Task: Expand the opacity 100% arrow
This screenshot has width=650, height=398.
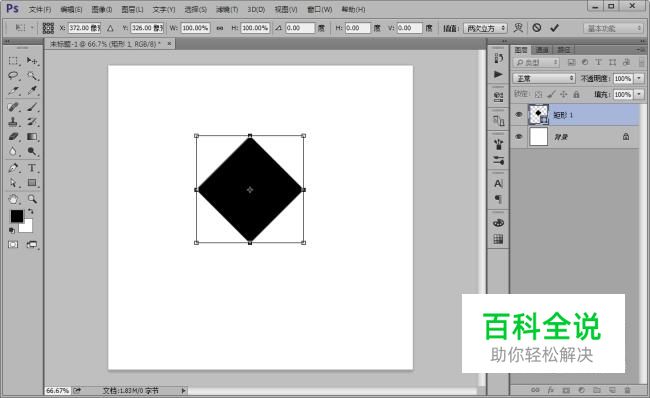Action: 639,78
